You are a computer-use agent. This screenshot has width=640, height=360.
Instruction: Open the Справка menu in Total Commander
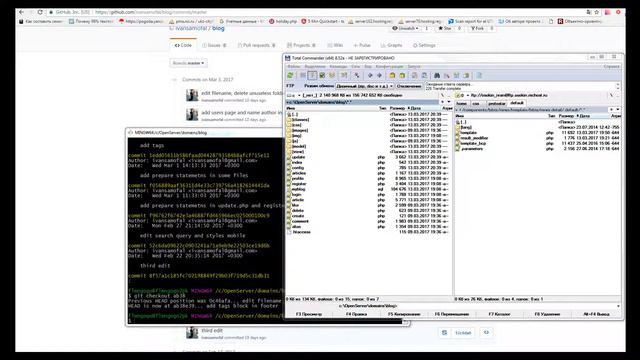[x=611, y=67]
